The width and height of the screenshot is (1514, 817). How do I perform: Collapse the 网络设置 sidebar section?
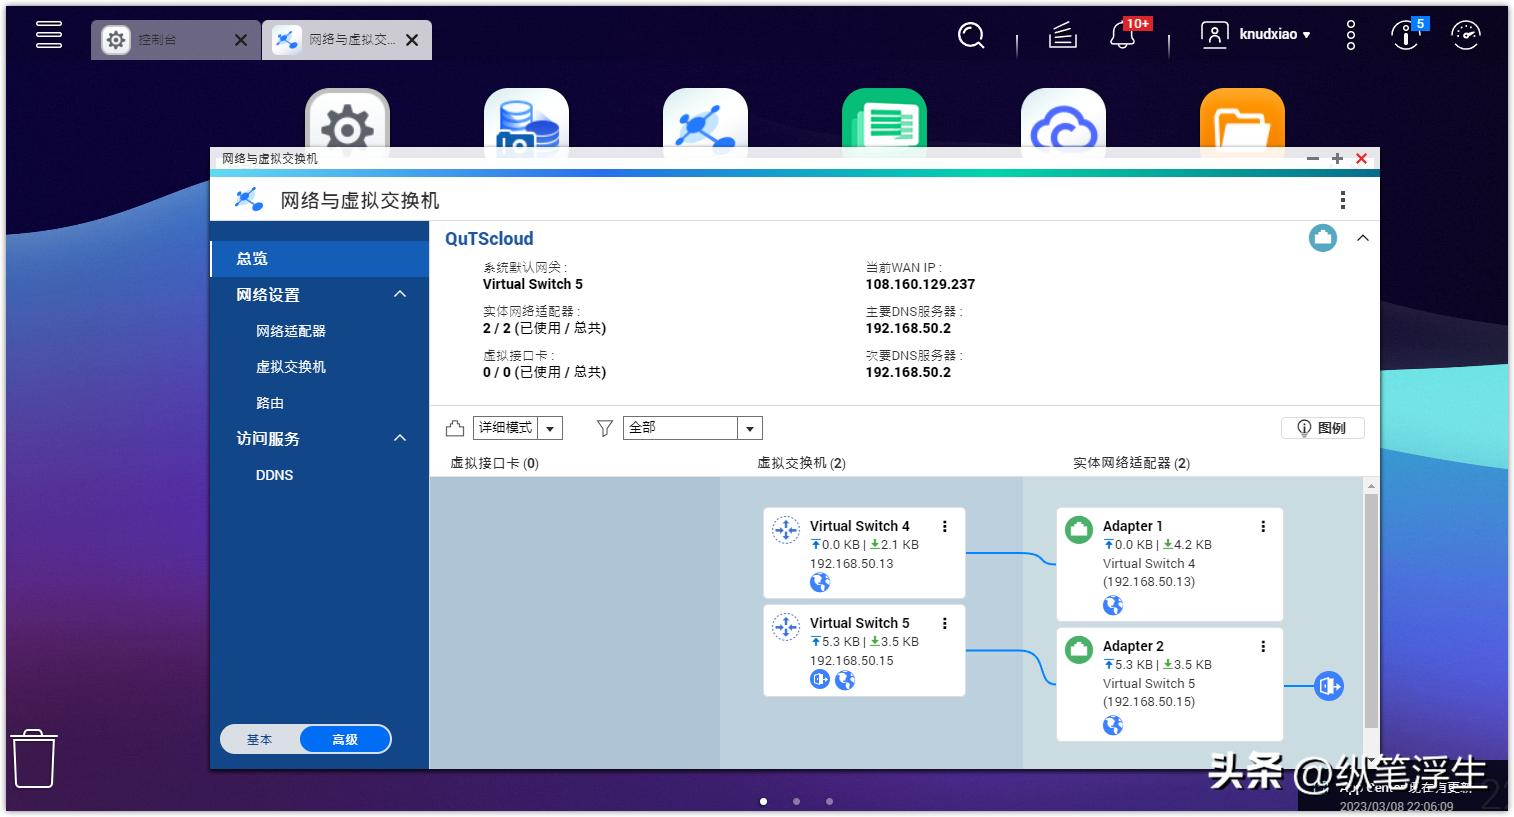point(400,295)
